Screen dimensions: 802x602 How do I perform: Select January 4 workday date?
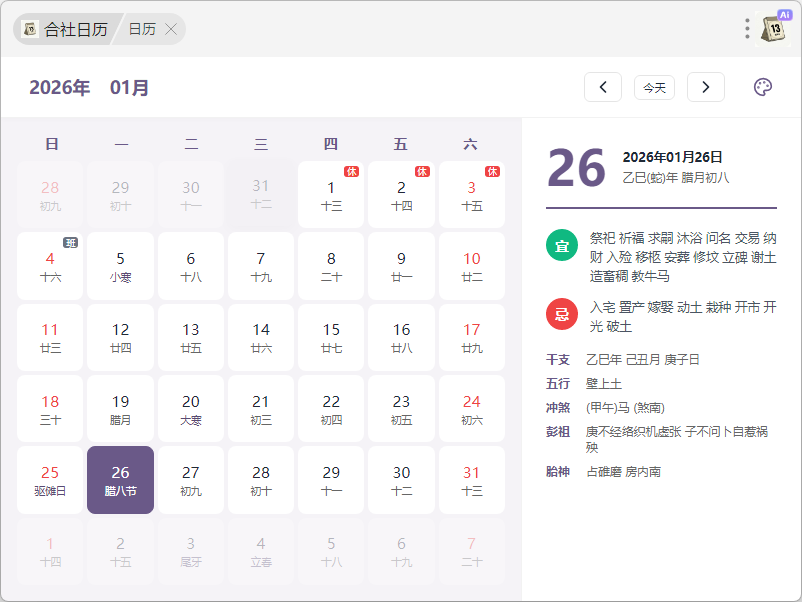click(x=51, y=265)
